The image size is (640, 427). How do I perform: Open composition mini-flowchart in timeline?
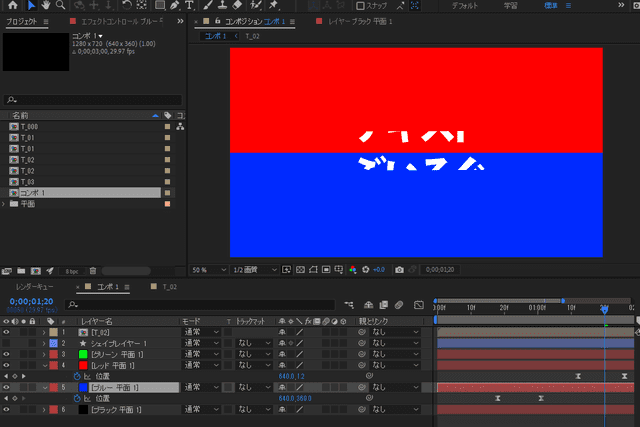(x=349, y=305)
